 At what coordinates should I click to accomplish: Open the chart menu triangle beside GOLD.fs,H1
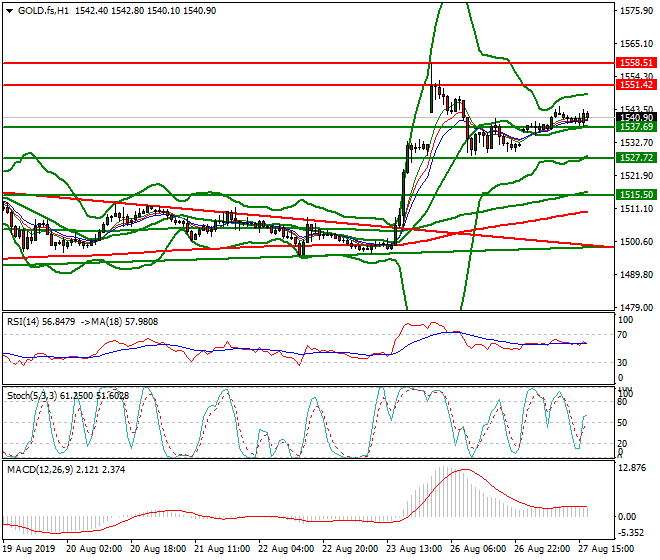[x=9, y=11]
